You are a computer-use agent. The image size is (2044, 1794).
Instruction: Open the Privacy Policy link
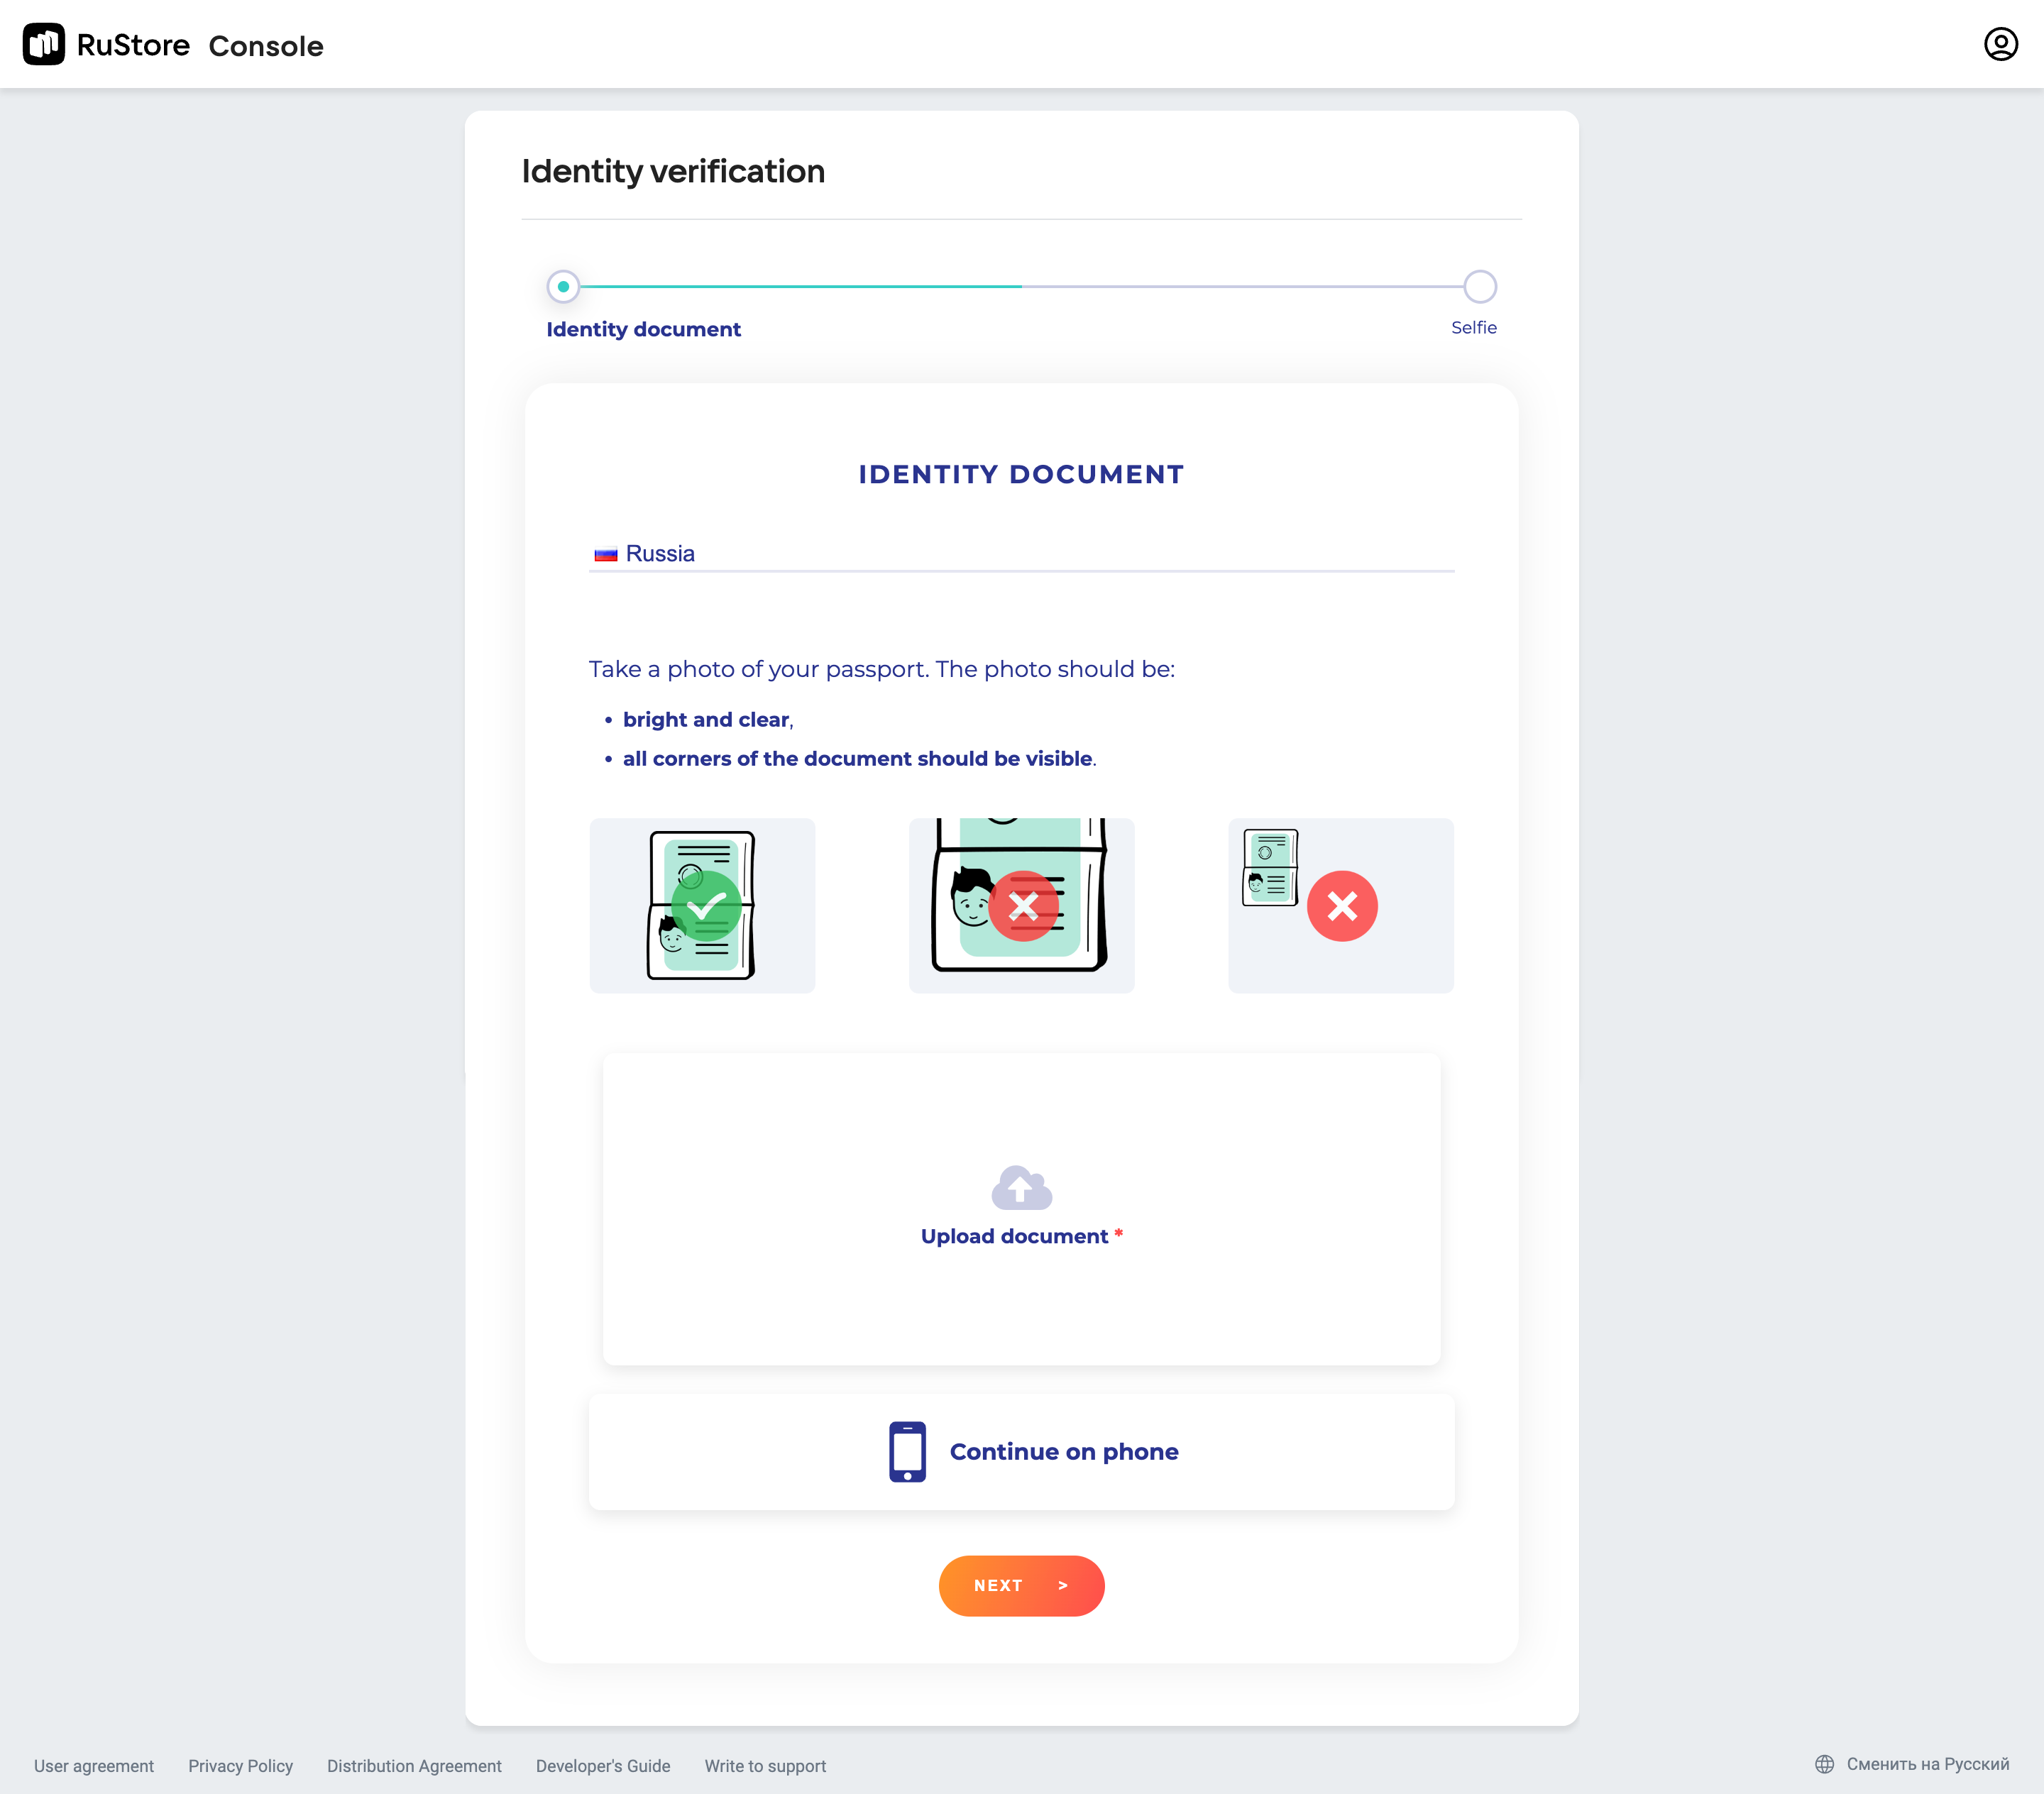coord(240,1766)
